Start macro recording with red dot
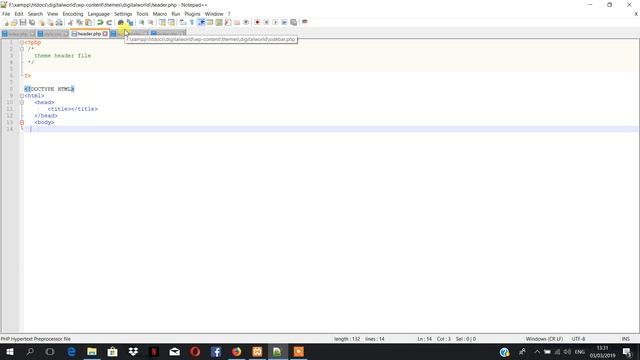 tap(257, 22)
